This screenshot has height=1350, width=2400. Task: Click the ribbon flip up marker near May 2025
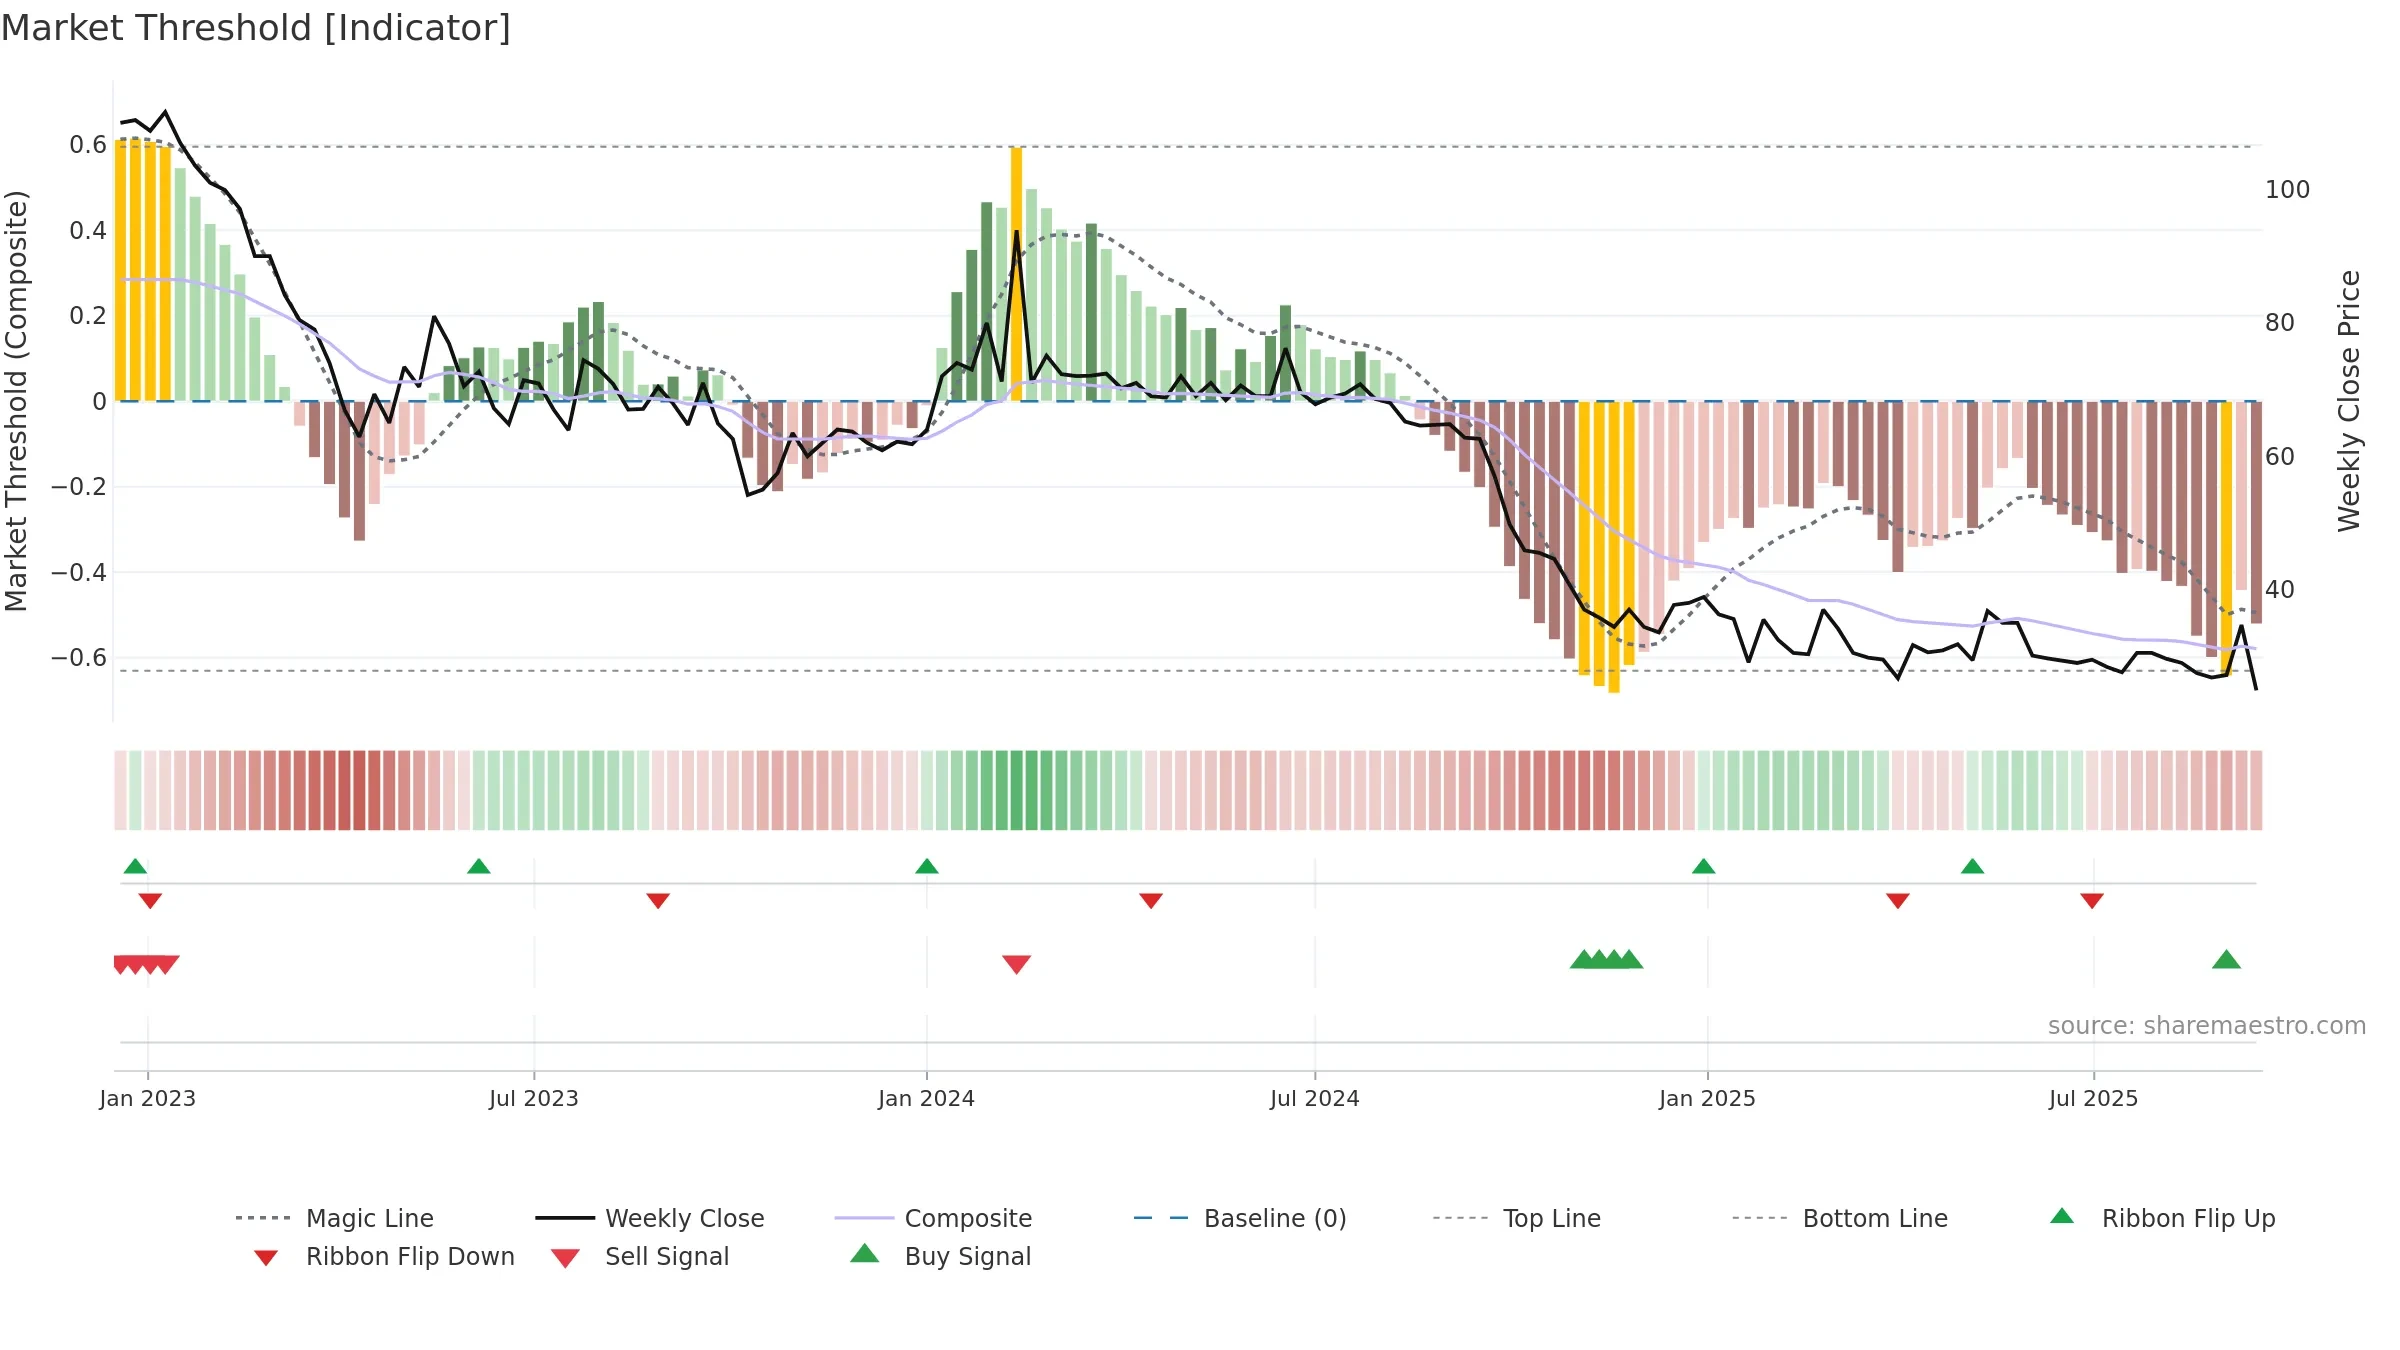click(1972, 866)
